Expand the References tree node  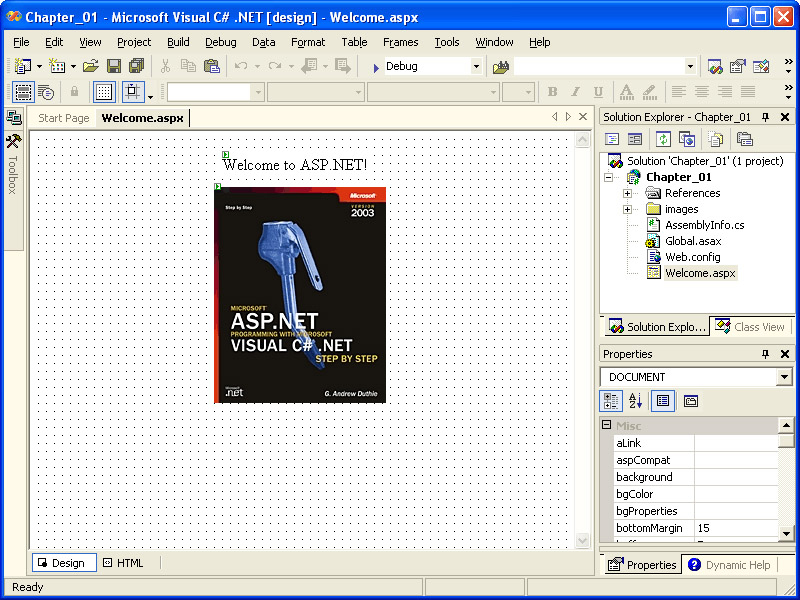click(627, 193)
